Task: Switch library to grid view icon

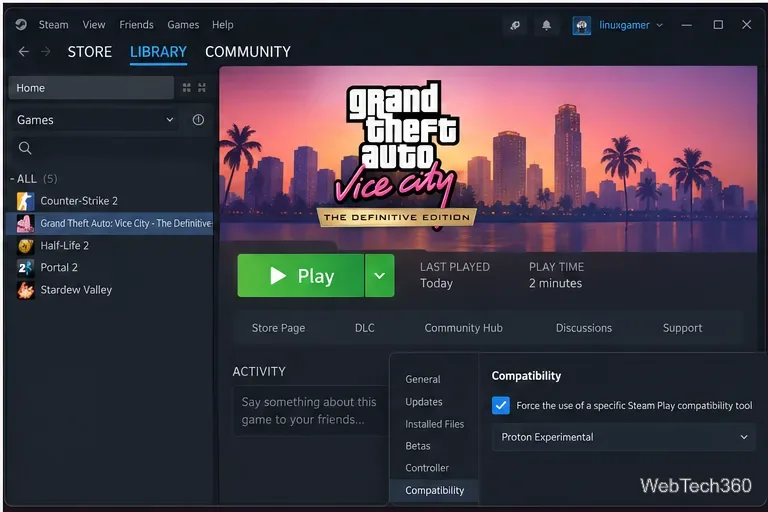Action: tap(187, 88)
